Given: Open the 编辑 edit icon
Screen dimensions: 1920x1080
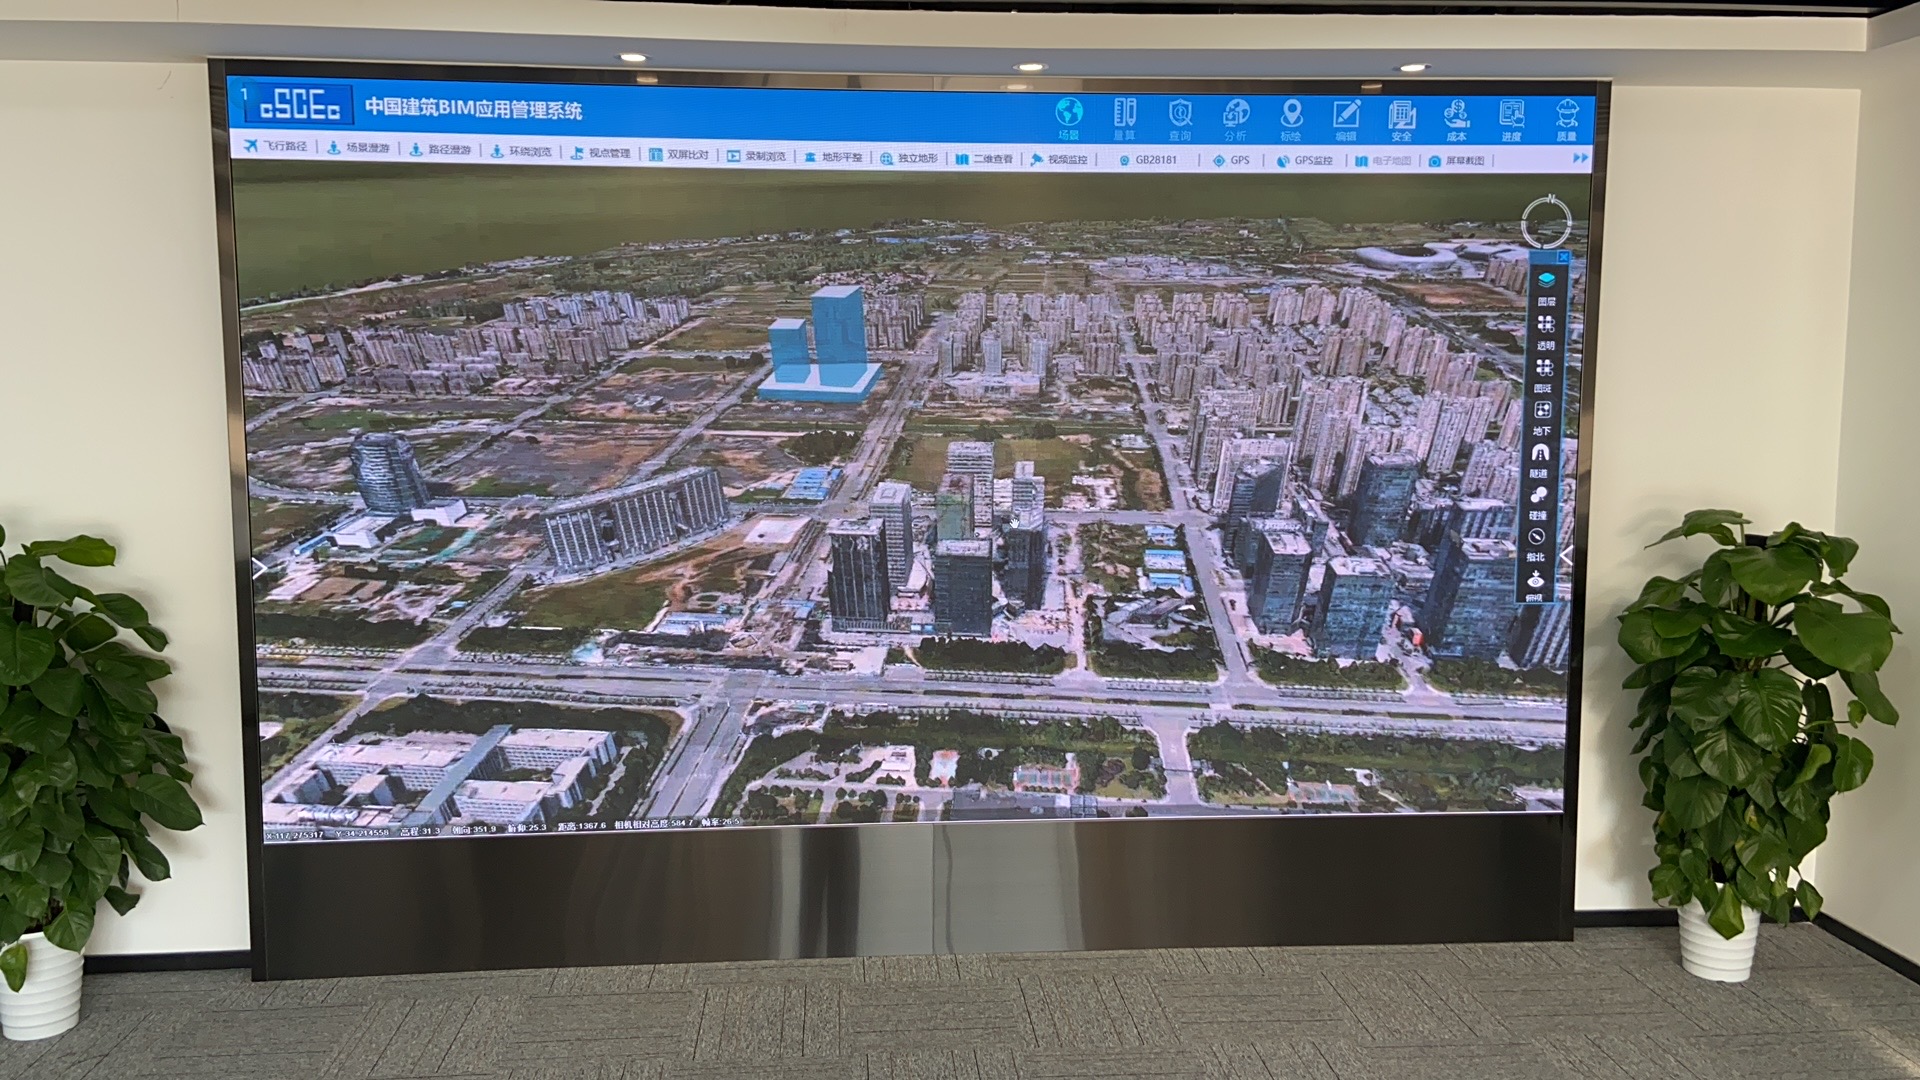Looking at the screenshot, I should pyautogui.click(x=1346, y=116).
